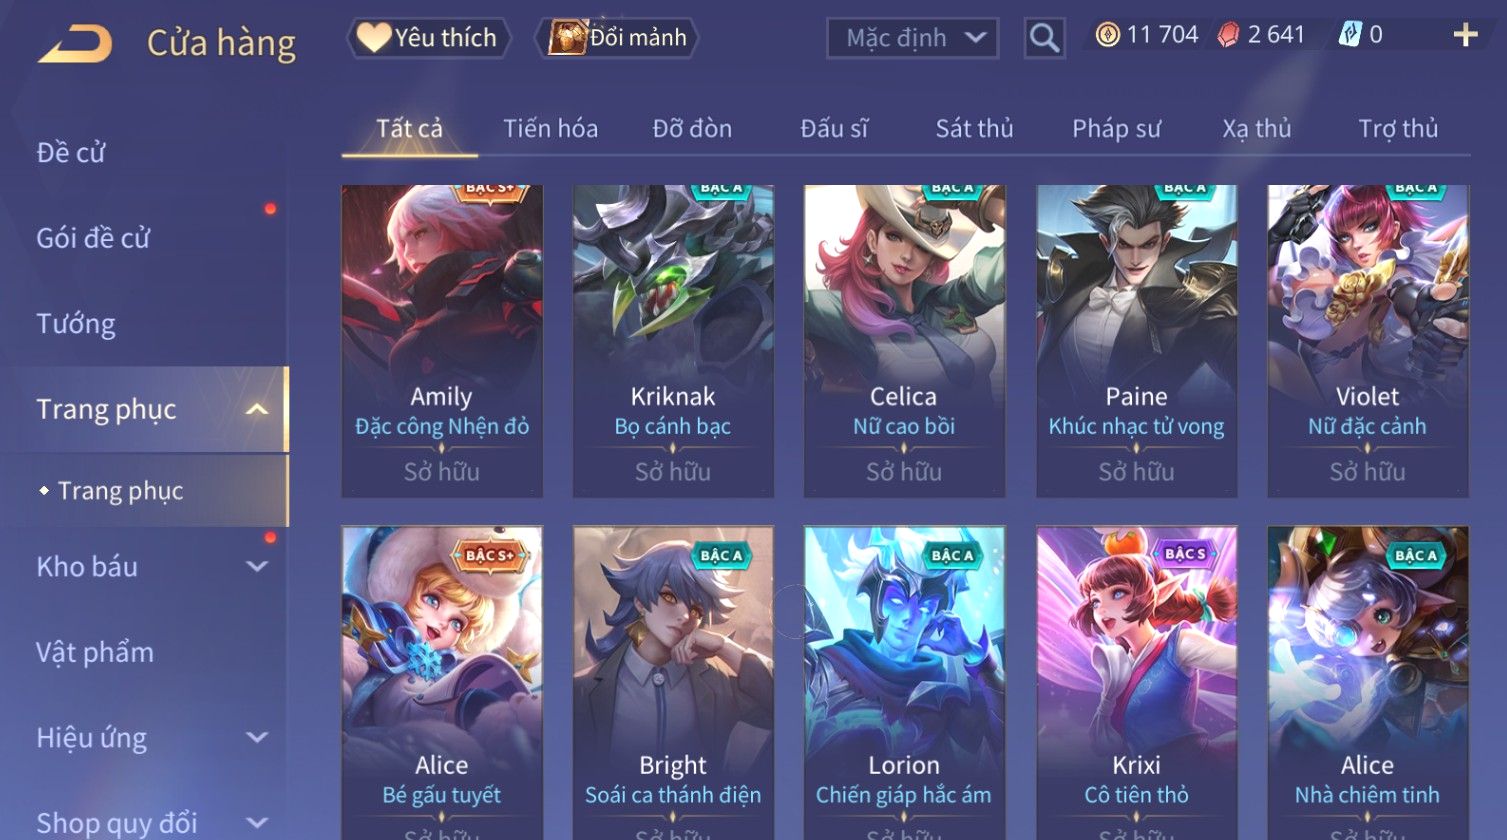Click the plus icon to add currency
The height and width of the screenshot is (840, 1507).
click(1465, 35)
